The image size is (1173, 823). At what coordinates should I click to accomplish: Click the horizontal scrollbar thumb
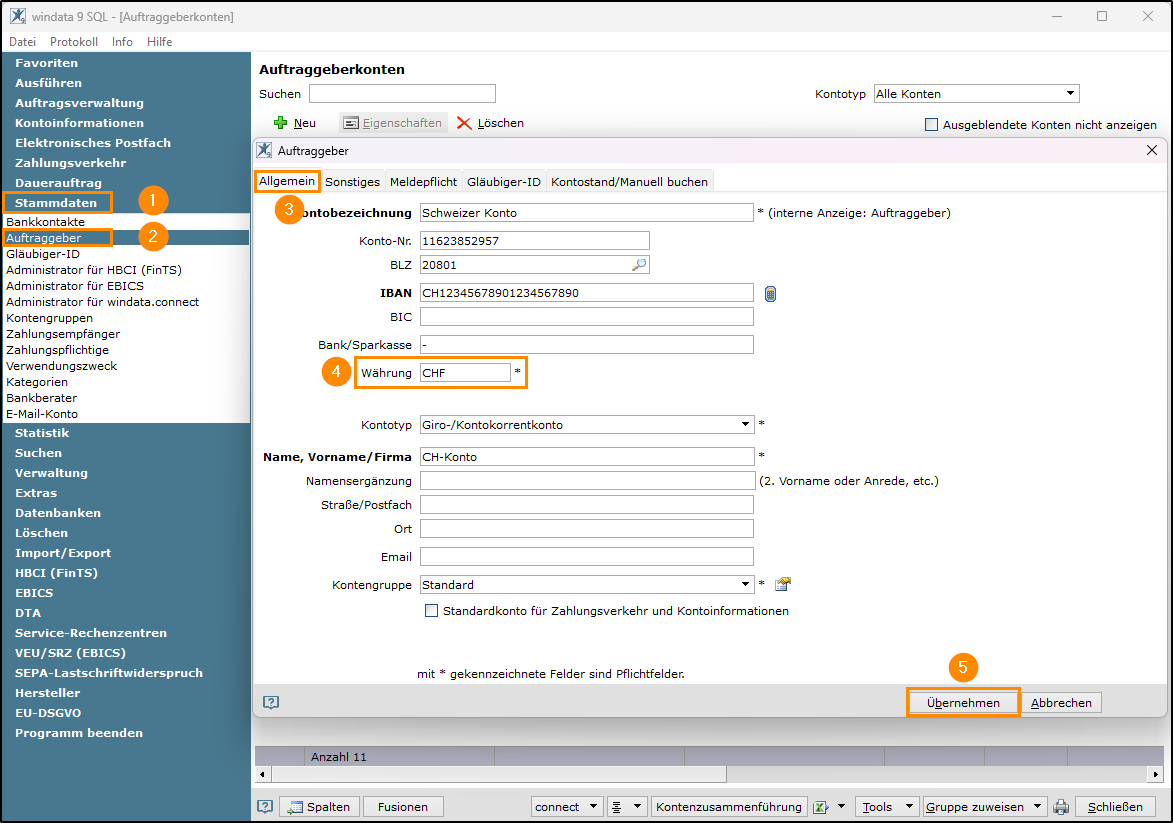499,774
